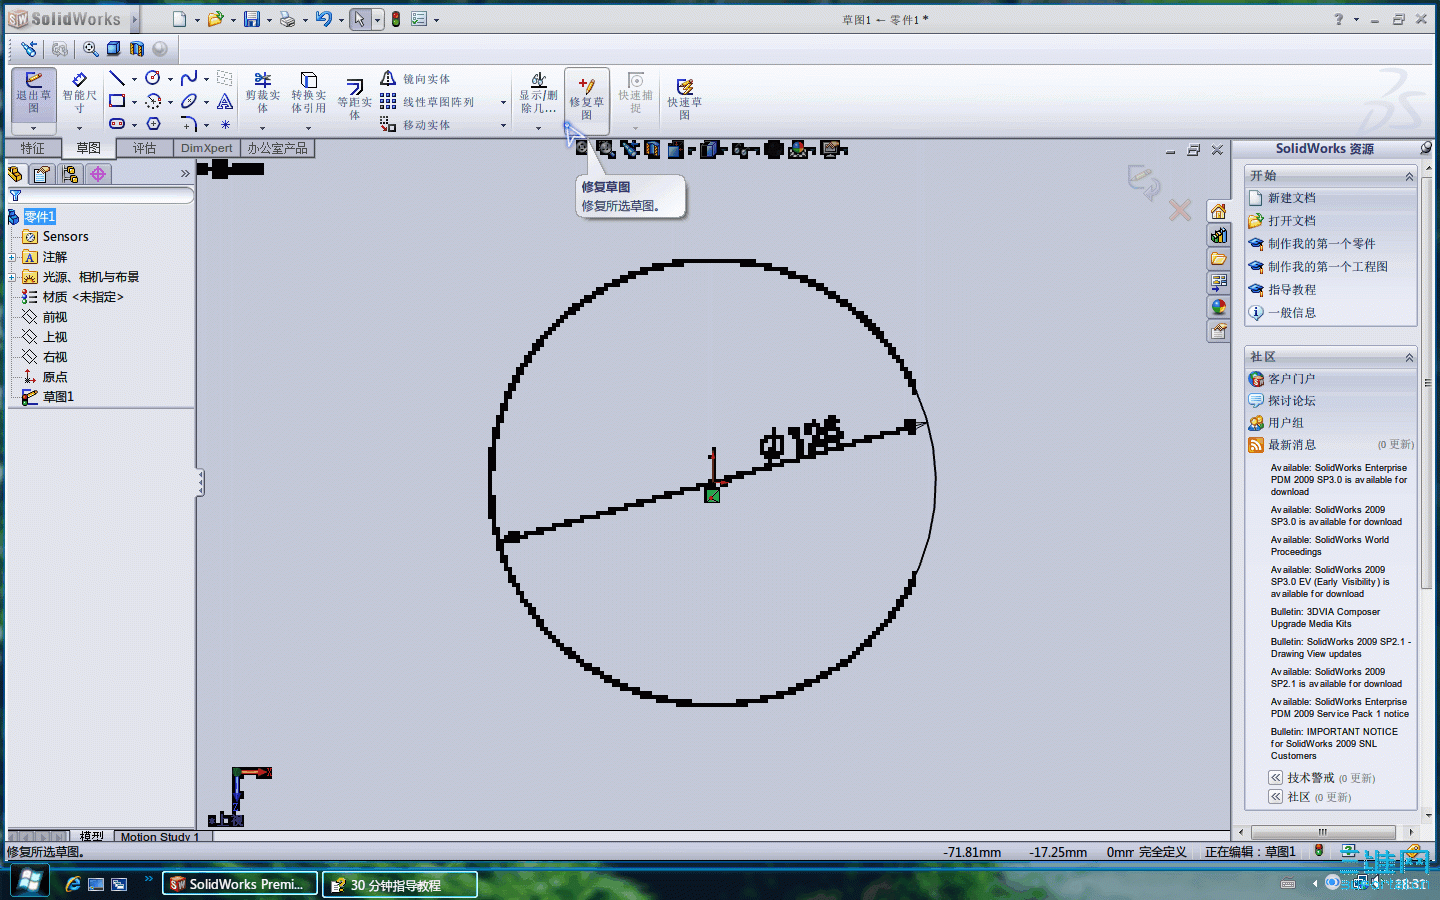The image size is (1440, 900).
Task: Open the dropdown under Exit Sketch (退出草图)
Action: point(33,128)
